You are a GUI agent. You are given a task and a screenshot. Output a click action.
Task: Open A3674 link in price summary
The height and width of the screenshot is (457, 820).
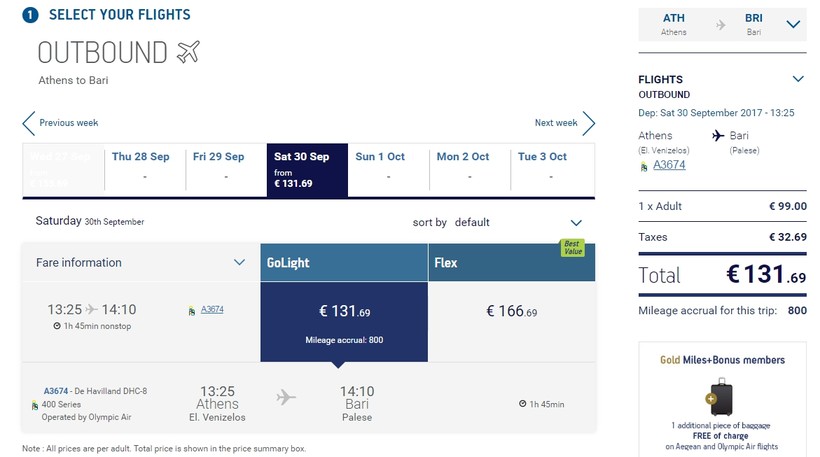pyautogui.click(x=669, y=165)
